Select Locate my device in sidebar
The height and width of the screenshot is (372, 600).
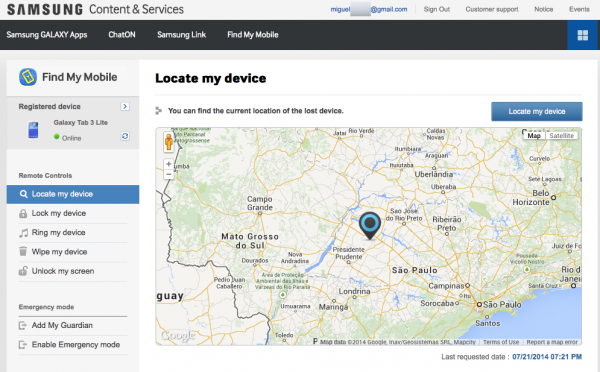click(x=73, y=194)
